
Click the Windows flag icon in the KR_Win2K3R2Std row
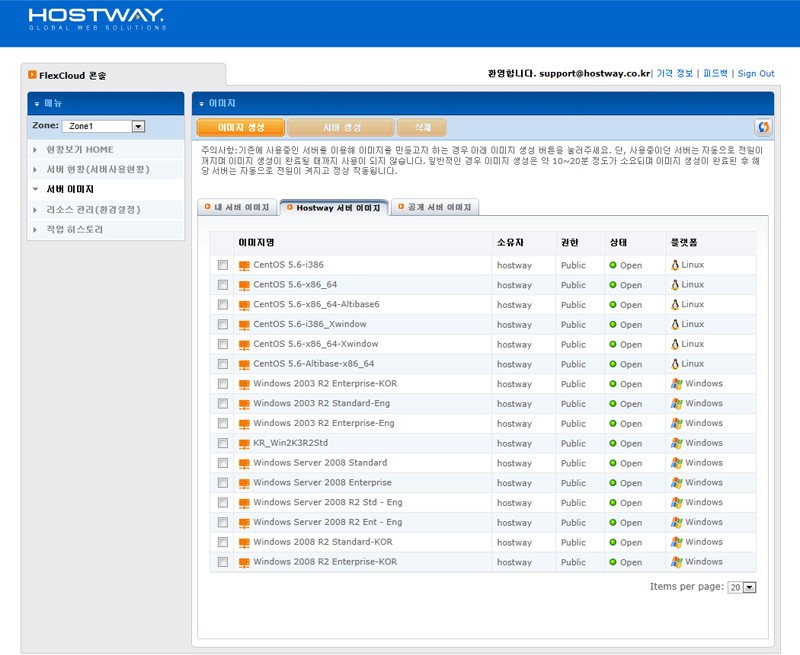pyautogui.click(x=677, y=443)
